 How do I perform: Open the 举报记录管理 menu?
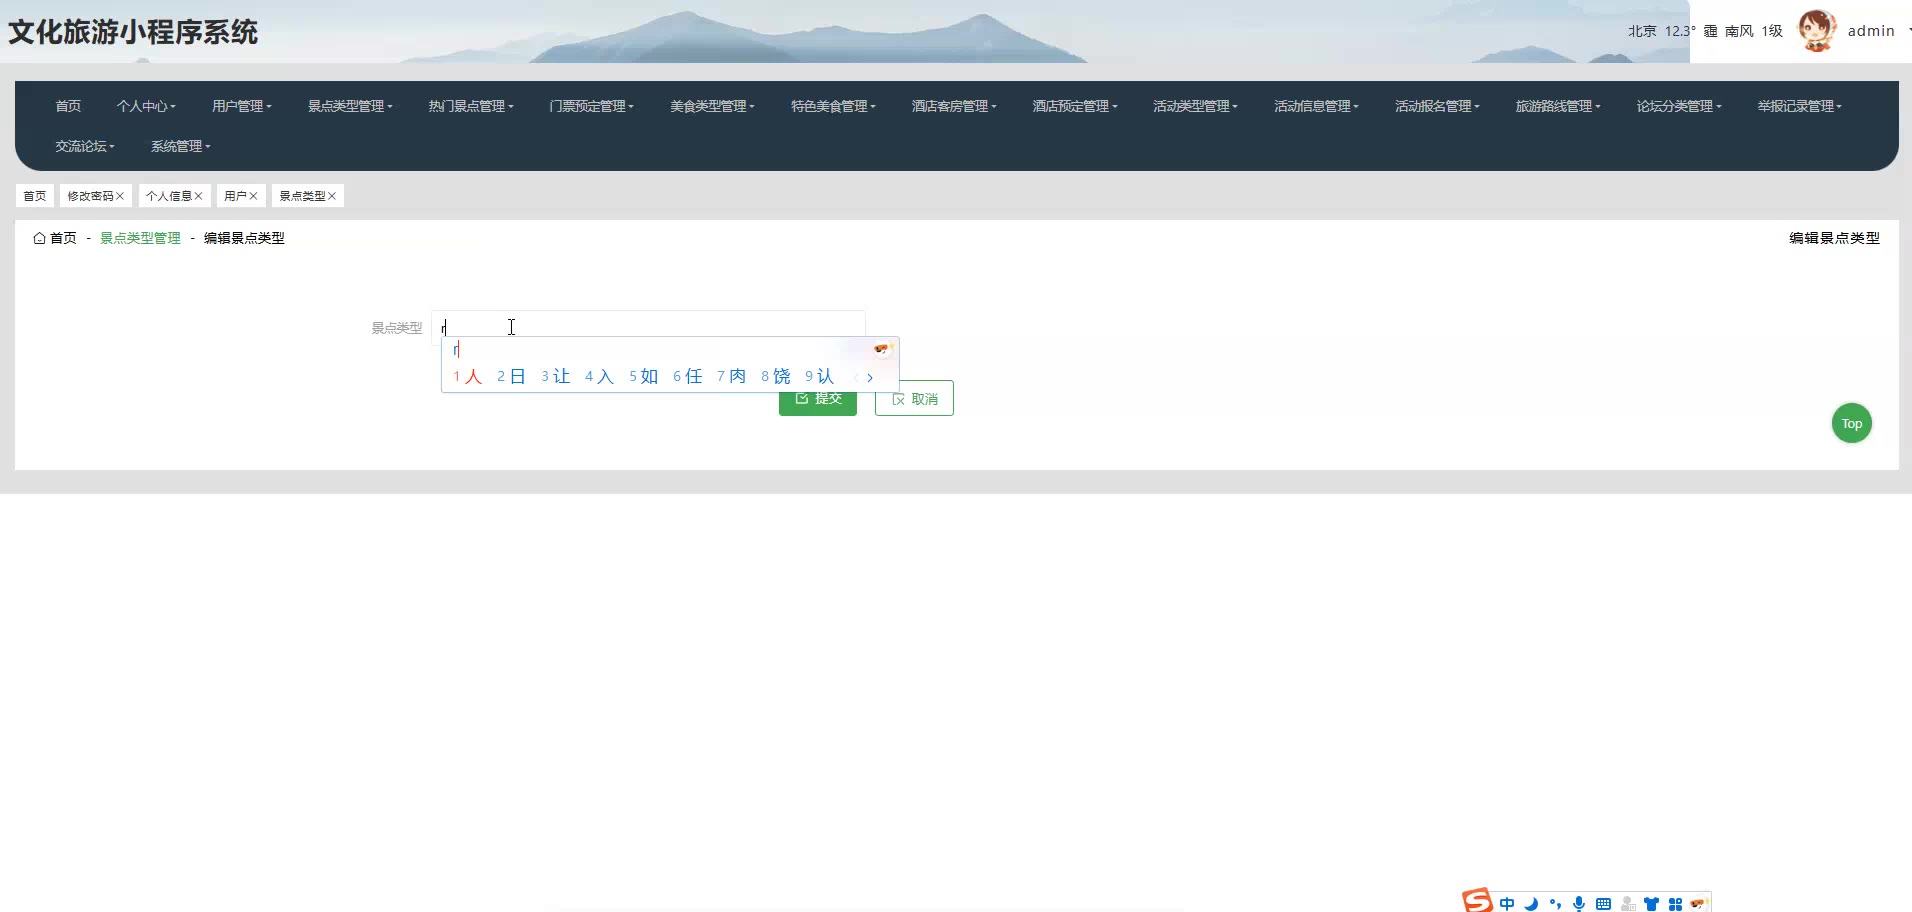(x=1800, y=106)
